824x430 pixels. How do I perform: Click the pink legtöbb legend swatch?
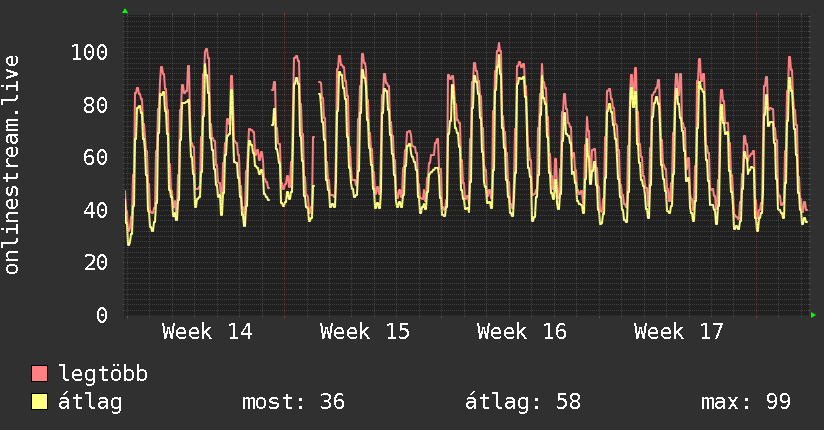(x=39, y=373)
